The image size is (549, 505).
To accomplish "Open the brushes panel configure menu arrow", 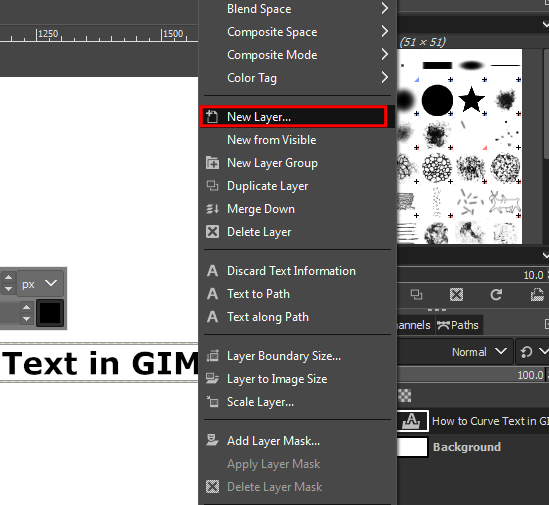I will point(545,24).
